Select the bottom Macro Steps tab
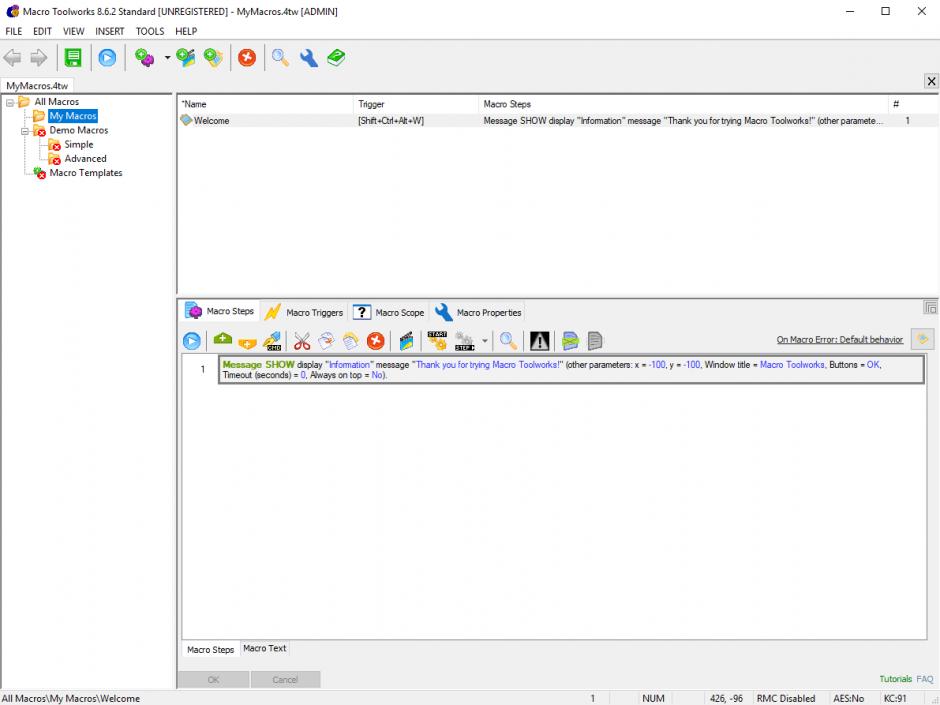The image size is (940, 705). point(210,650)
